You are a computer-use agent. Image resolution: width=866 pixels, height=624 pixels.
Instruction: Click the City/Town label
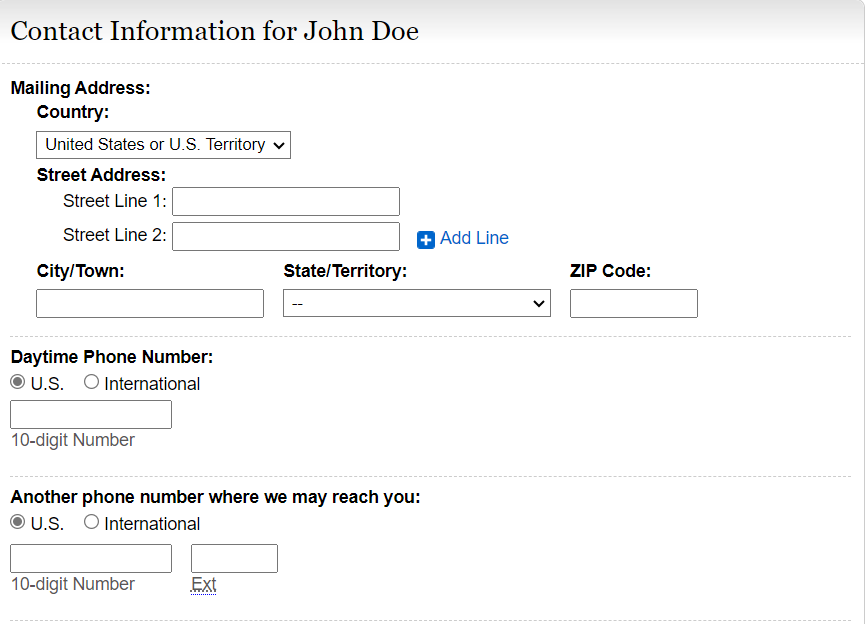pos(81,270)
